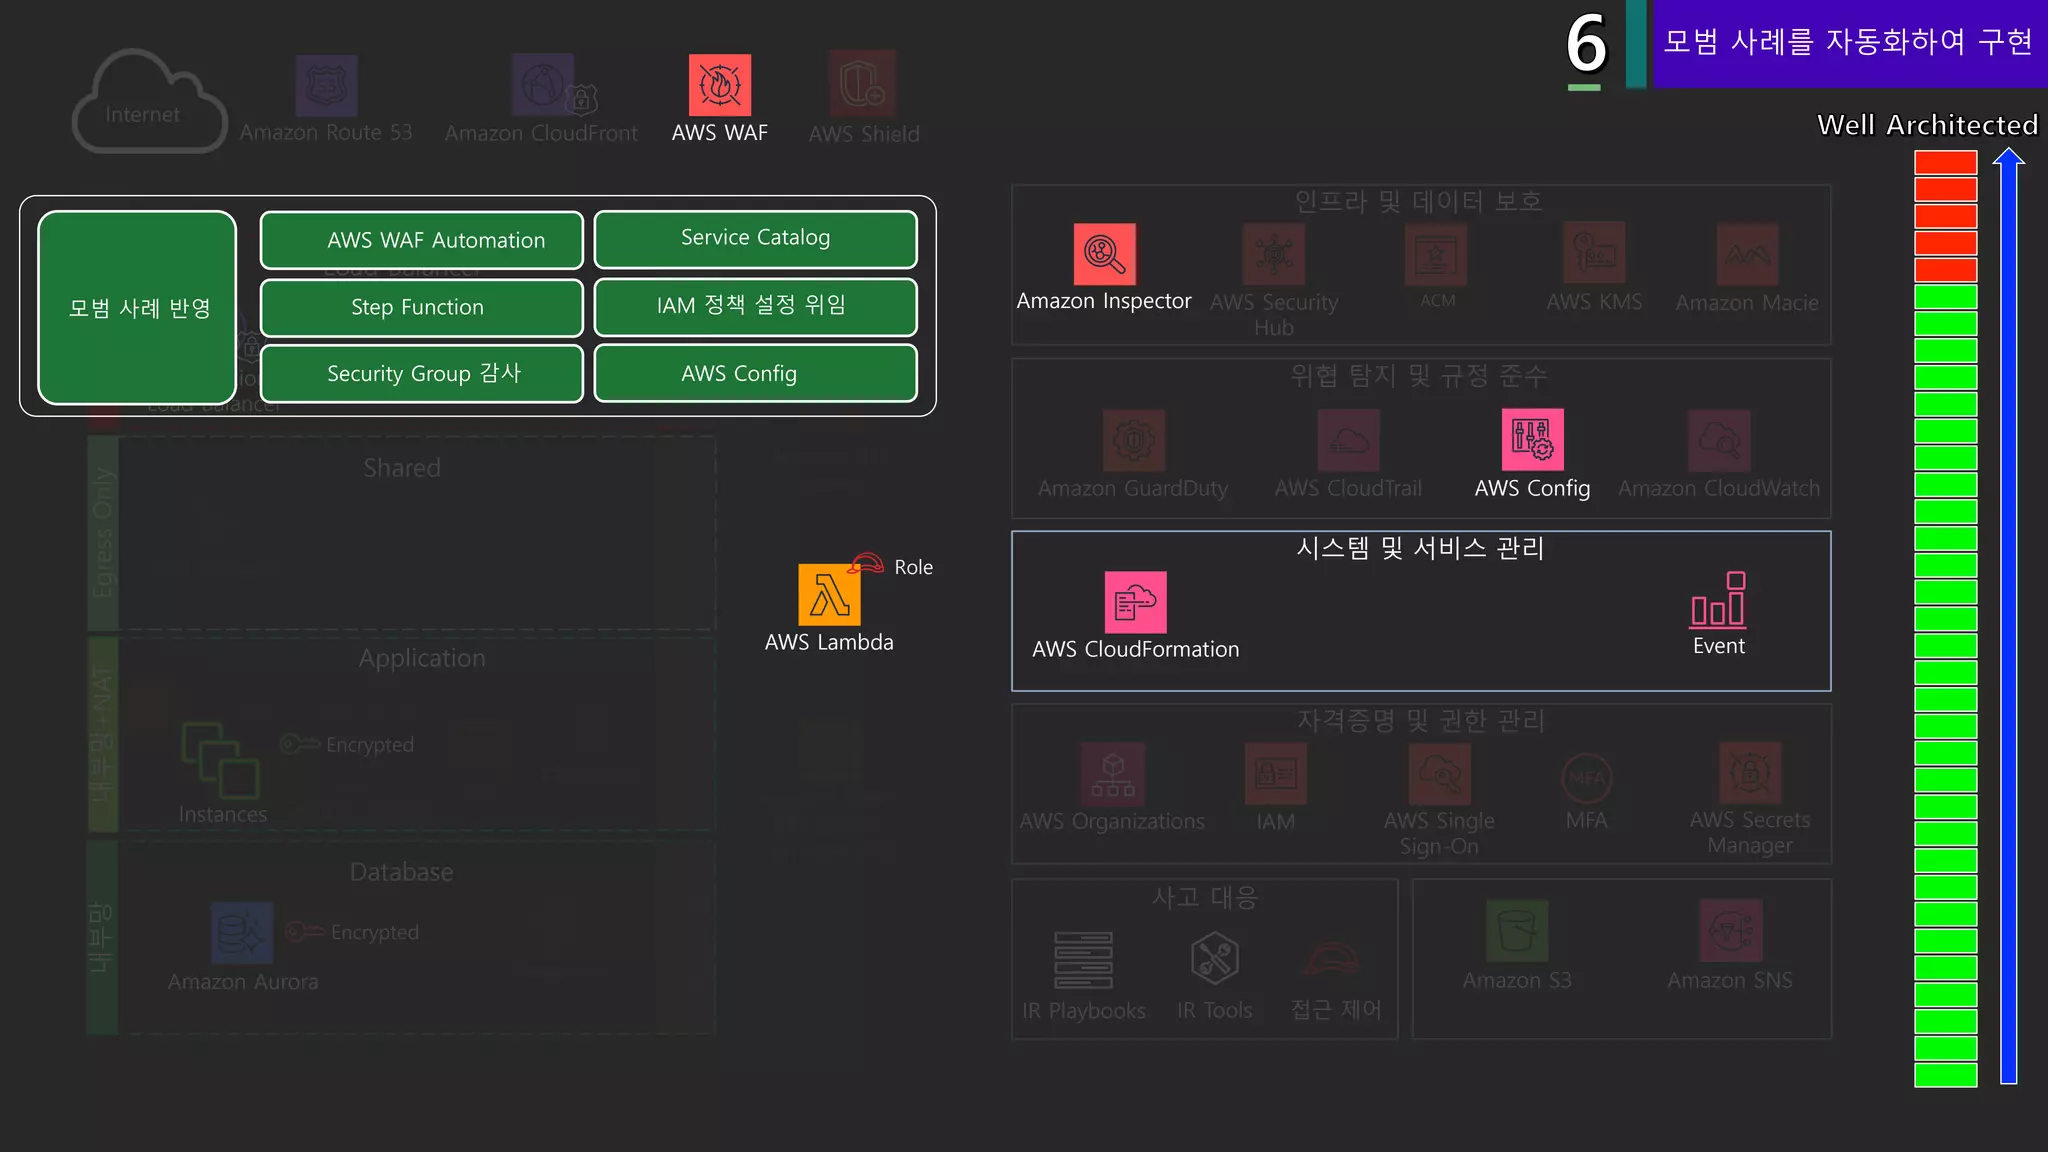Select the AWS WAF Automation box

coord(422,240)
